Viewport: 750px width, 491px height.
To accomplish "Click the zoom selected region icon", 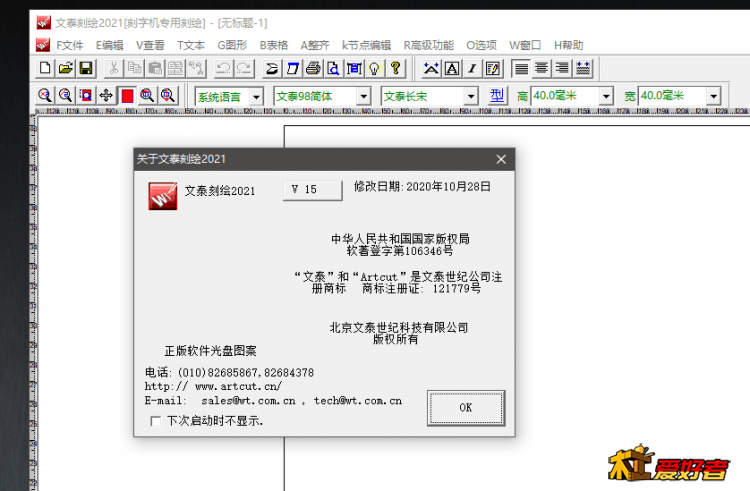I will (86, 96).
